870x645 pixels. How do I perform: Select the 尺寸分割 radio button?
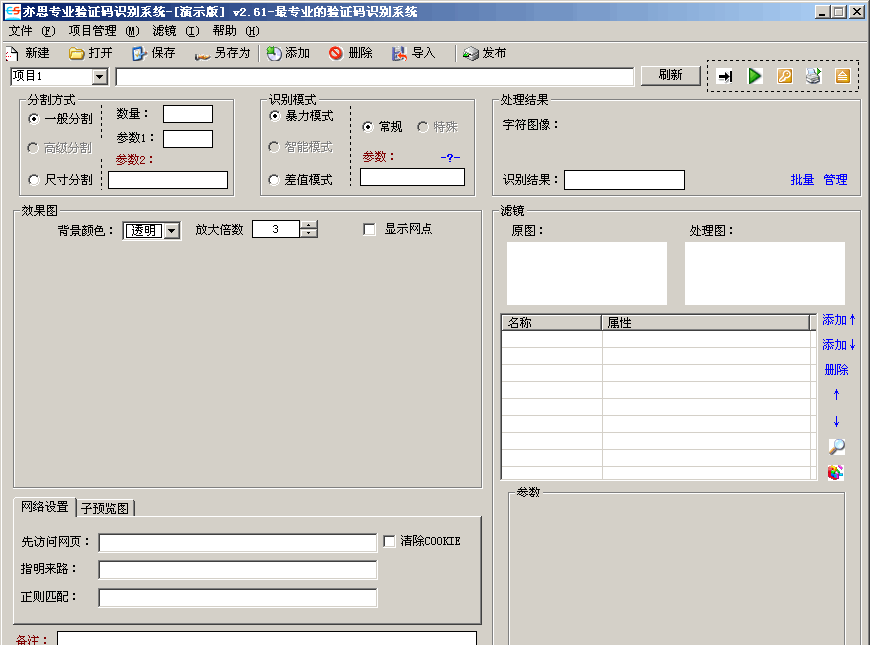(34, 180)
